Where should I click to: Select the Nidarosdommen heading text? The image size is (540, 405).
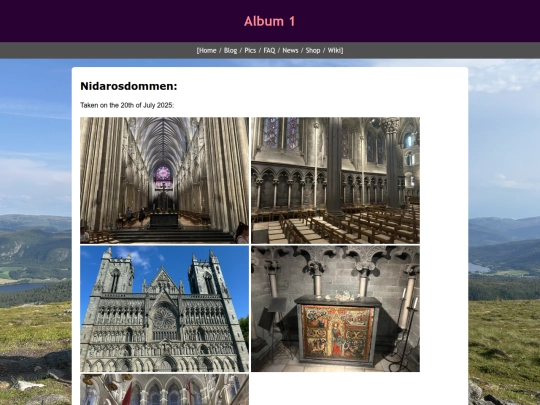coord(129,86)
